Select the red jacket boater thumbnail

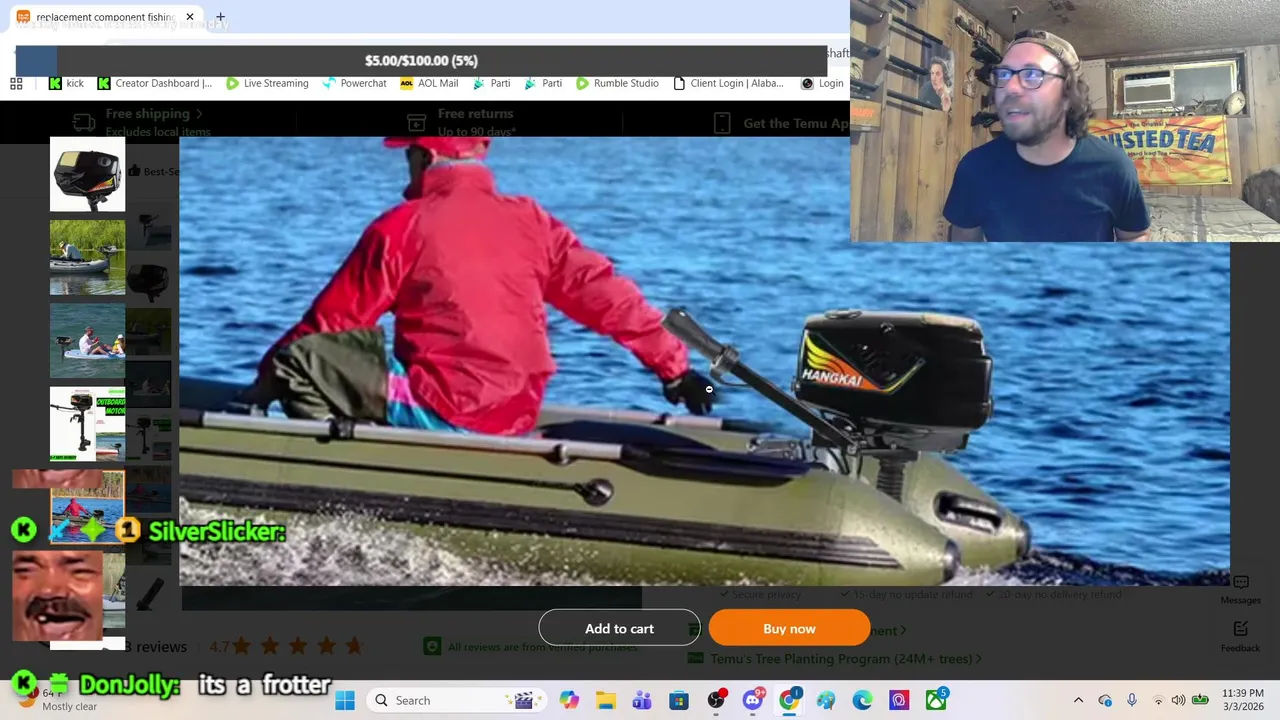pyautogui.click(x=88, y=507)
